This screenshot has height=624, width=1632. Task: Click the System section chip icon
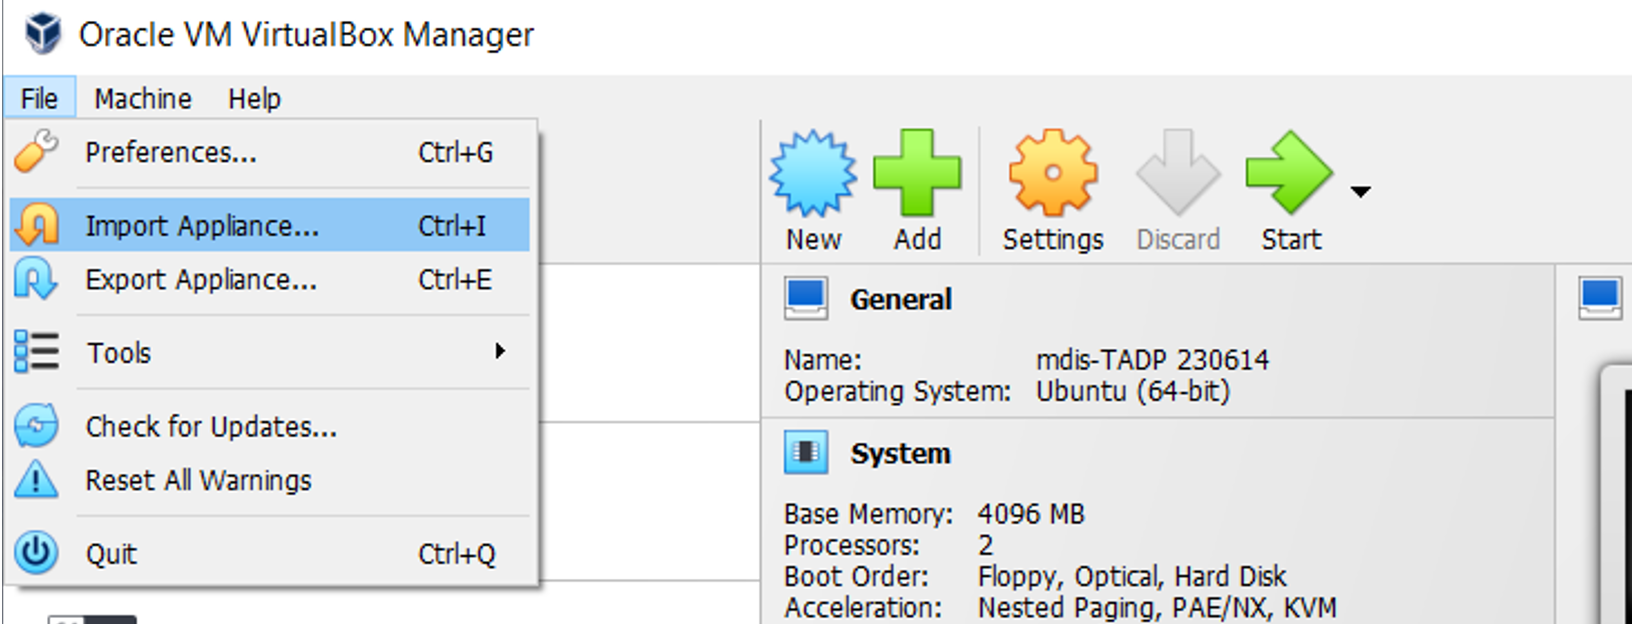806,453
